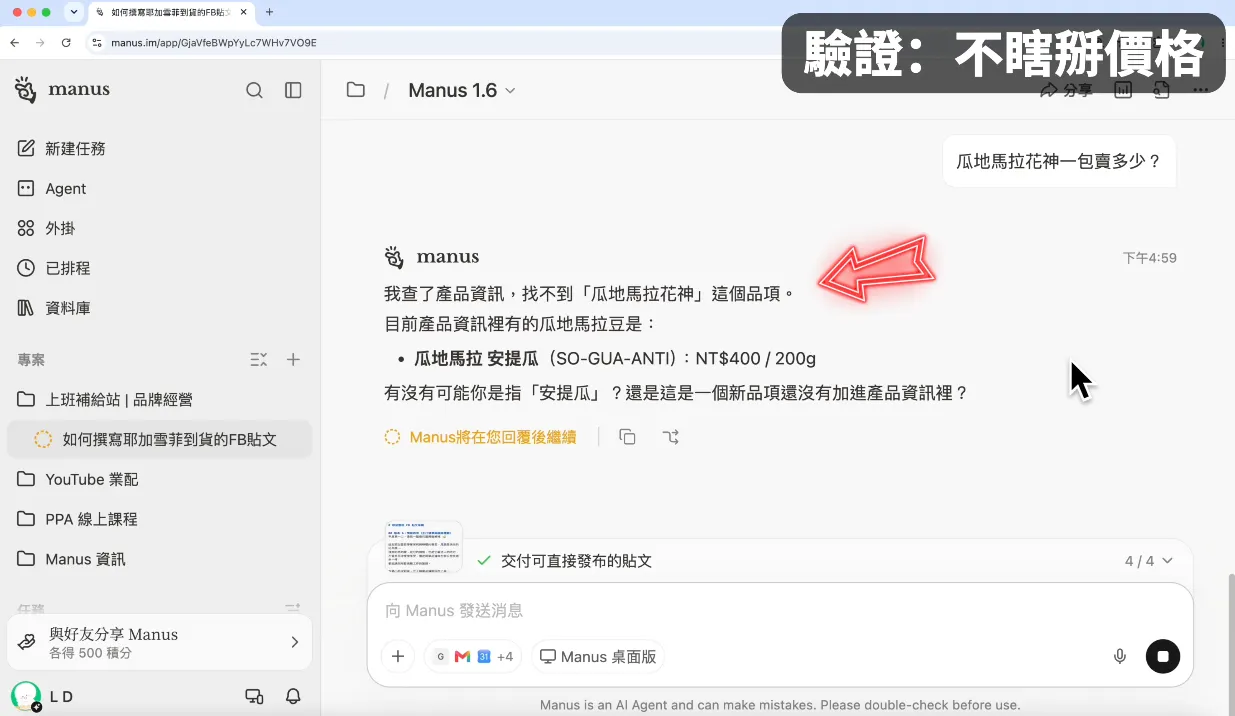Image resolution: width=1235 pixels, height=716 pixels.
Task: Click the 分享 share button
Action: pyautogui.click(x=1066, y=90)
